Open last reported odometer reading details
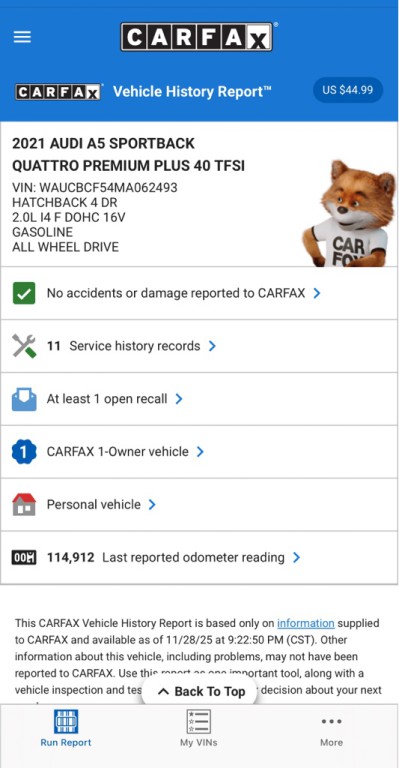Screen dimensions: 399x768 point(199,557)
